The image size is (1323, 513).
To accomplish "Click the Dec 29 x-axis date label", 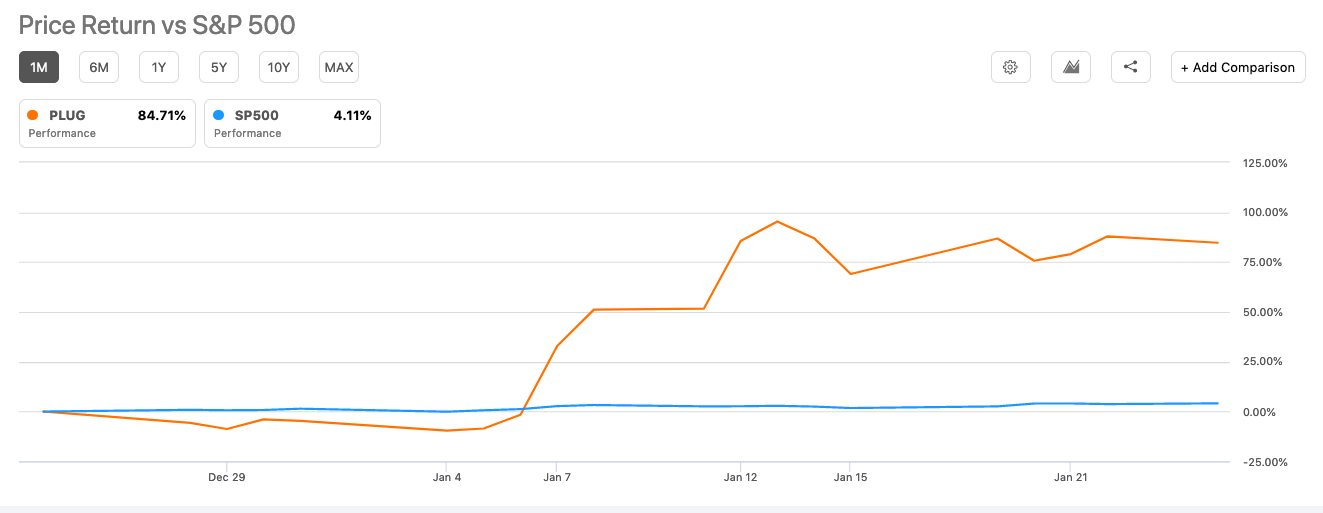I will click(x=227, y=477).
